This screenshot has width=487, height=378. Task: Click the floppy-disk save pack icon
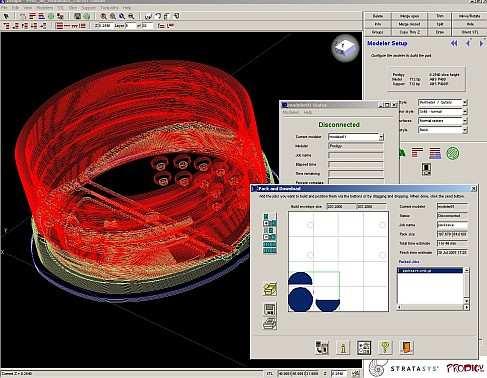pyautogui.click(x=269, y=309)
